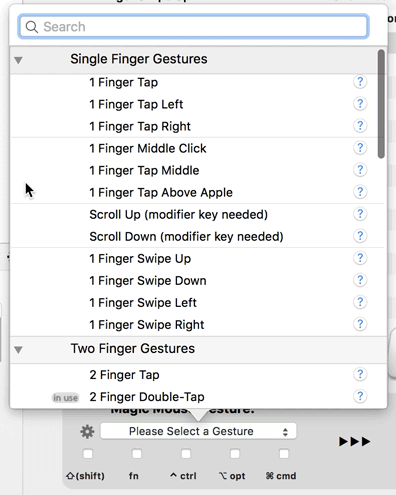Image resolution: width=396 pixels, height=495 pixels.
Task: Check the cmd modifier checkbox
Action: 284,454
